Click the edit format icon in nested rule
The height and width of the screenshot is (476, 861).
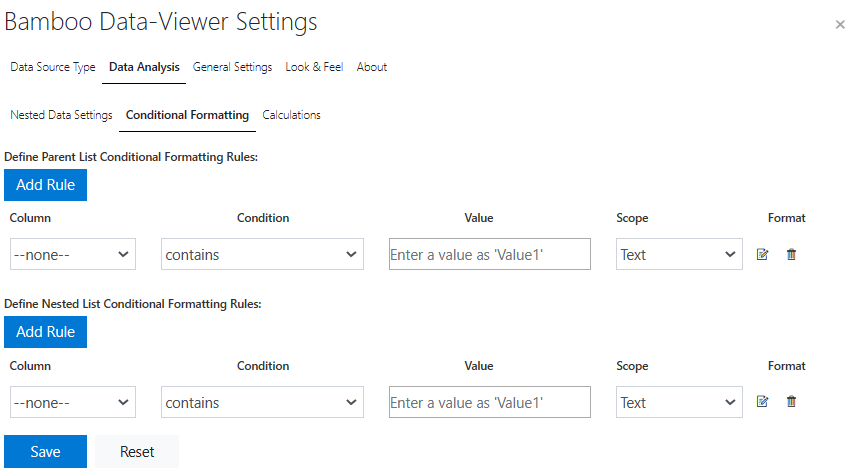click(762, 402)
